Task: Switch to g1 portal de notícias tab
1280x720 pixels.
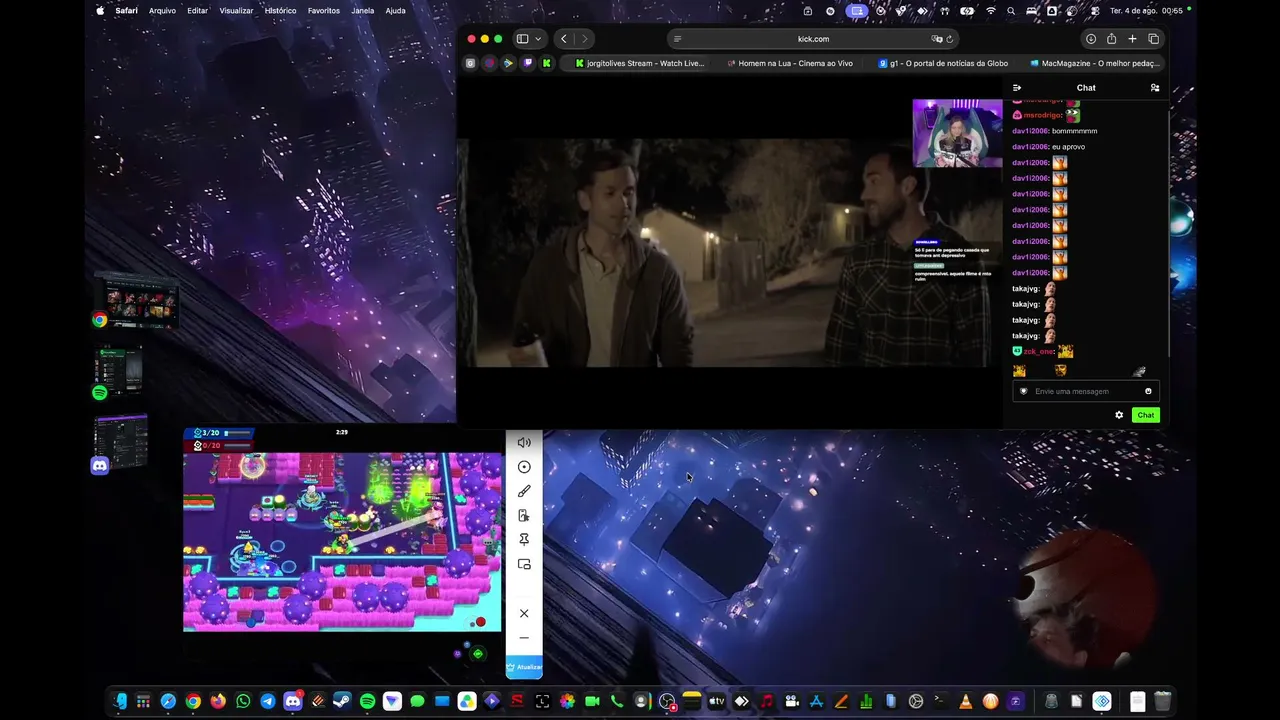Action: tap(942, 63)
